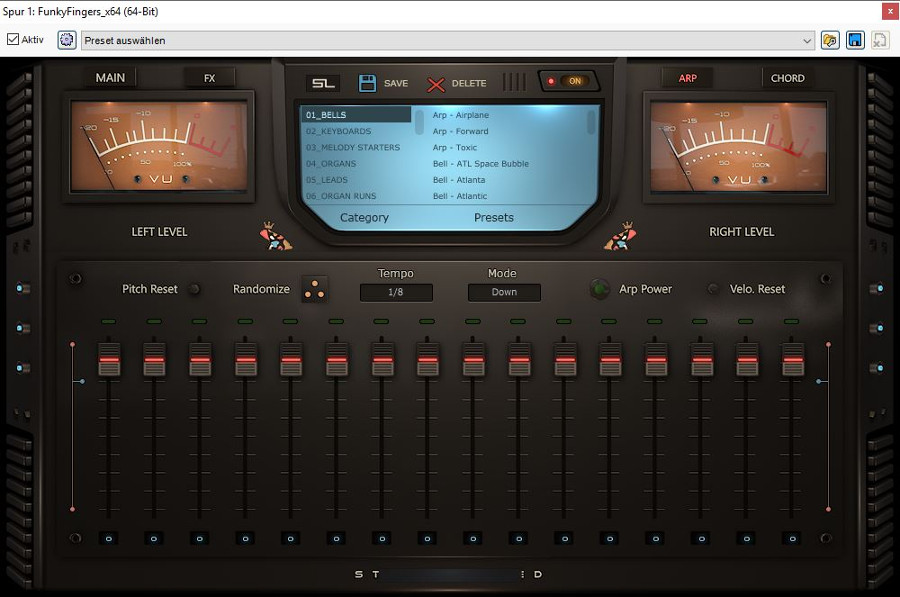Select the 02_KEYBOARDS category
900x597 pixels.
[x=356, y=131]
